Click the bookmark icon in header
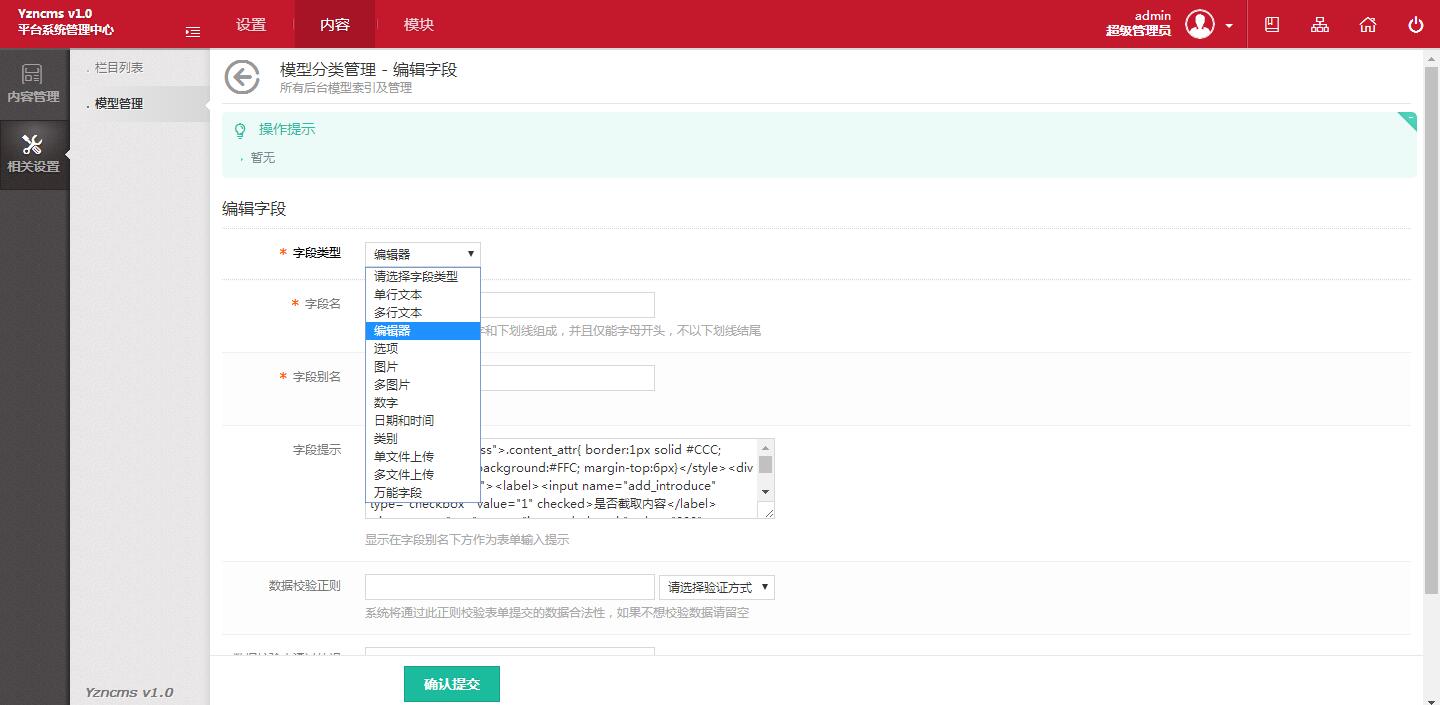1440x705 pixels. 1272,25
